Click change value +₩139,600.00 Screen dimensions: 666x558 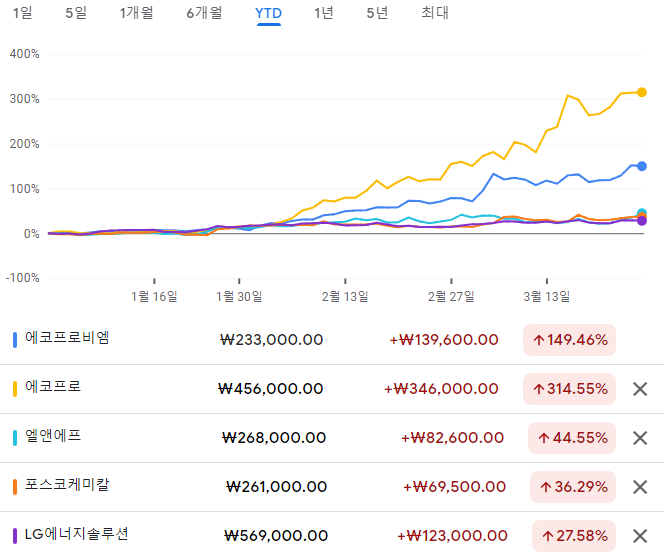pos(444,340)
